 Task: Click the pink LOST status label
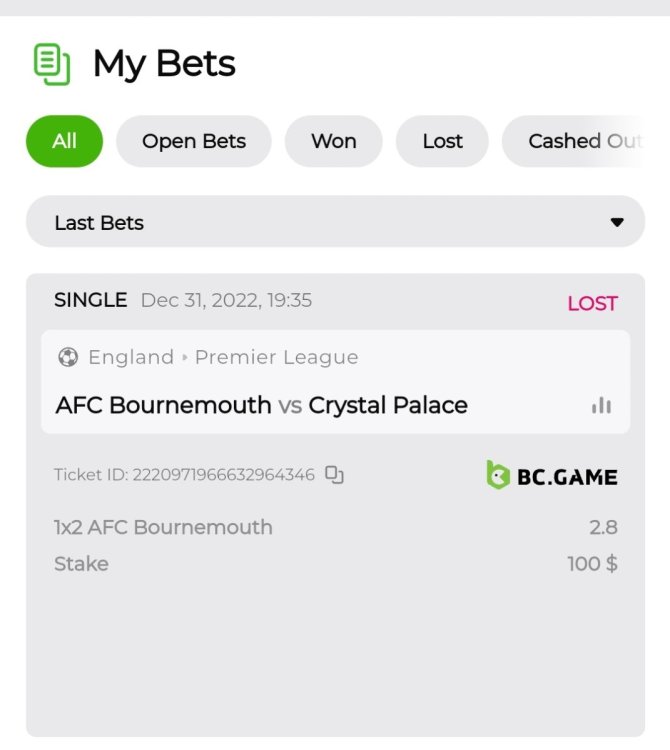(592, 303)
